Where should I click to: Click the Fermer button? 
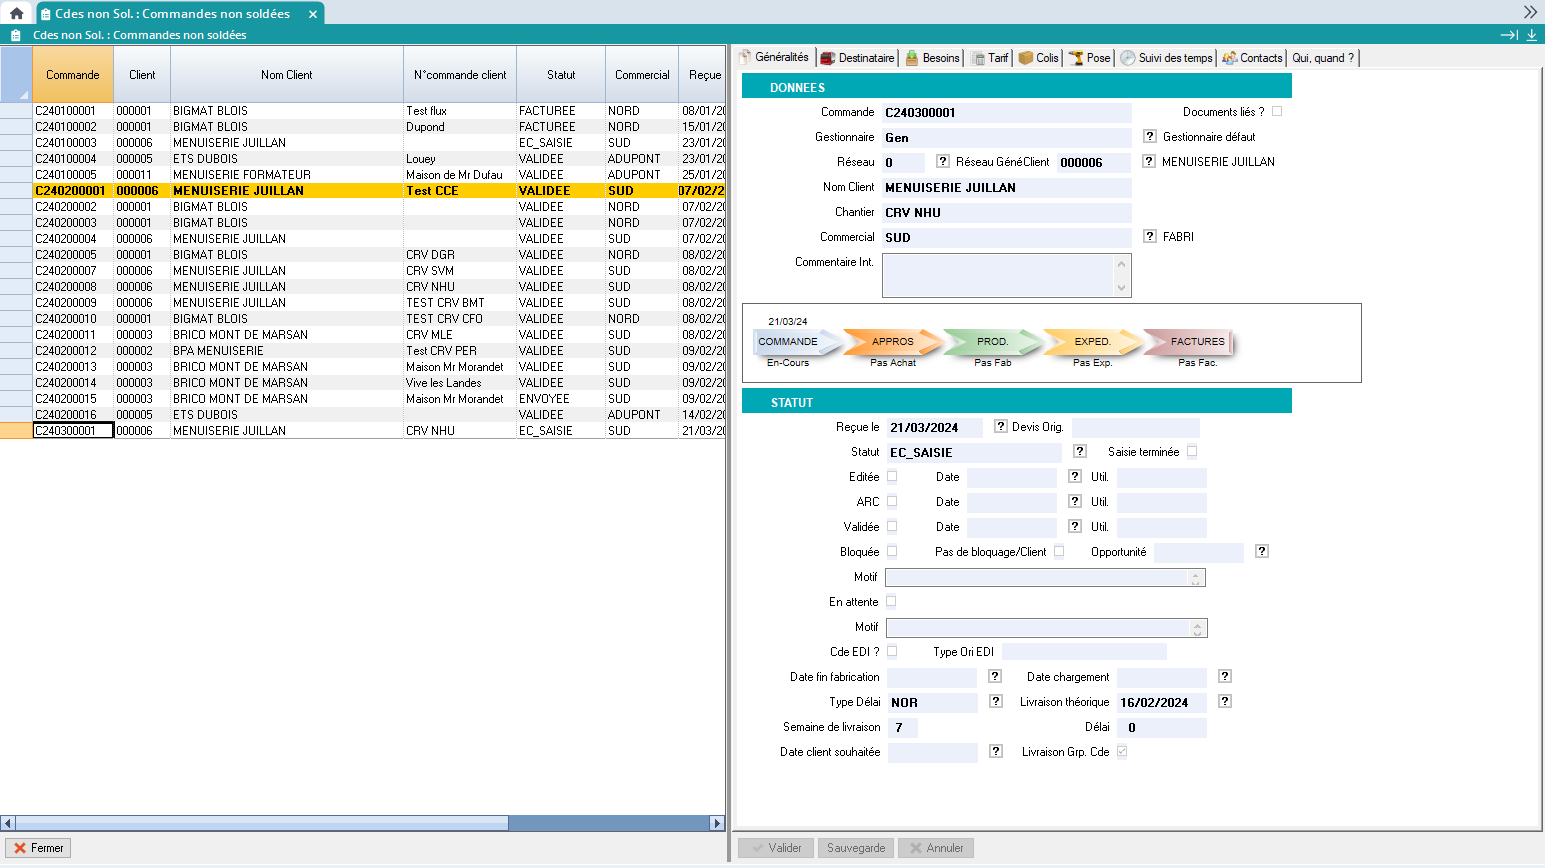[x=38, y=848]
